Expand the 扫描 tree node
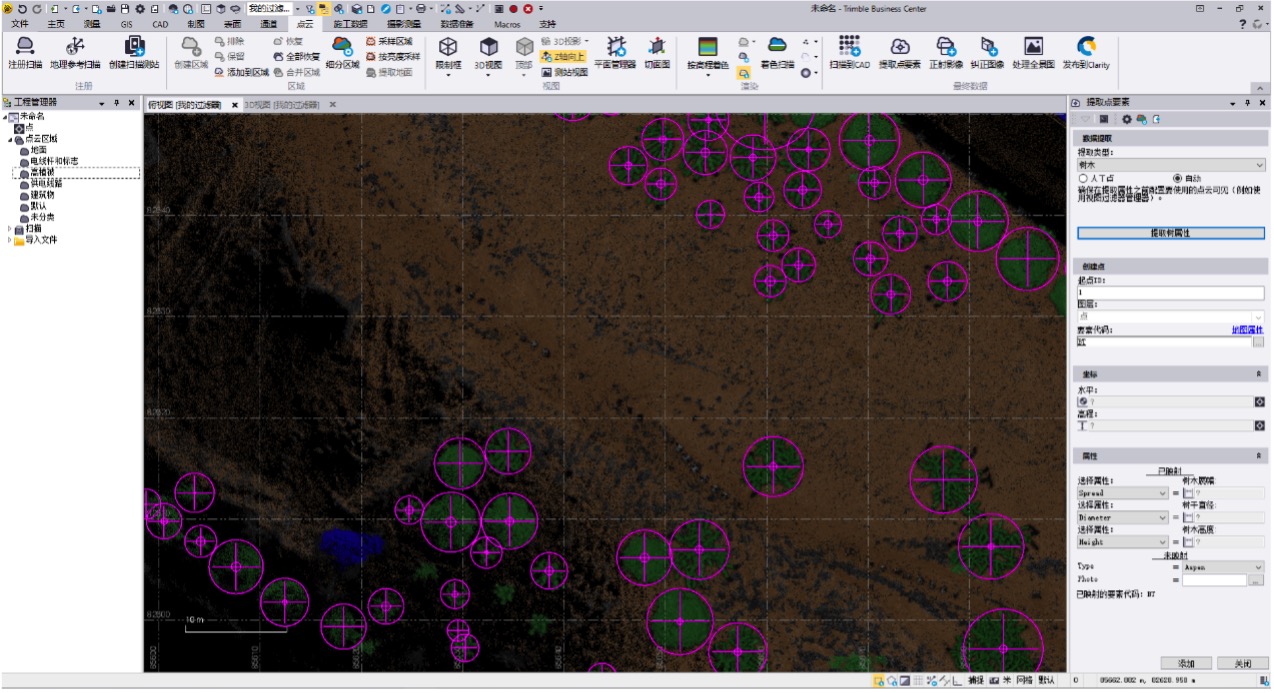 tap(9, 228)
